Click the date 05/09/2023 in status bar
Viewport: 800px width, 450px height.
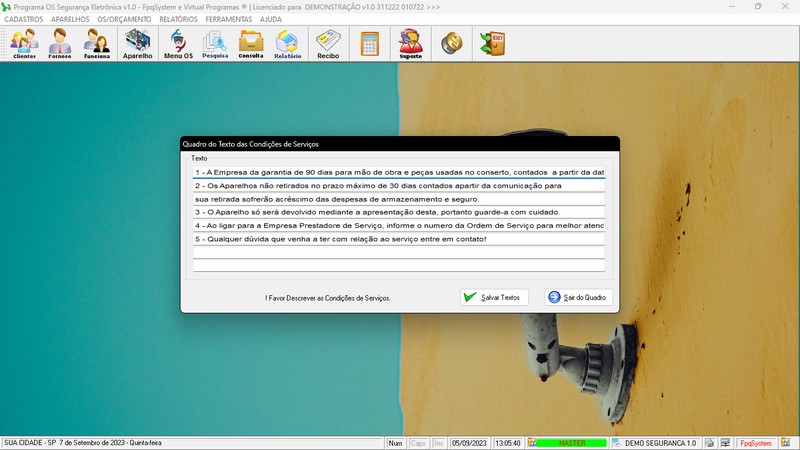point(469,443)
